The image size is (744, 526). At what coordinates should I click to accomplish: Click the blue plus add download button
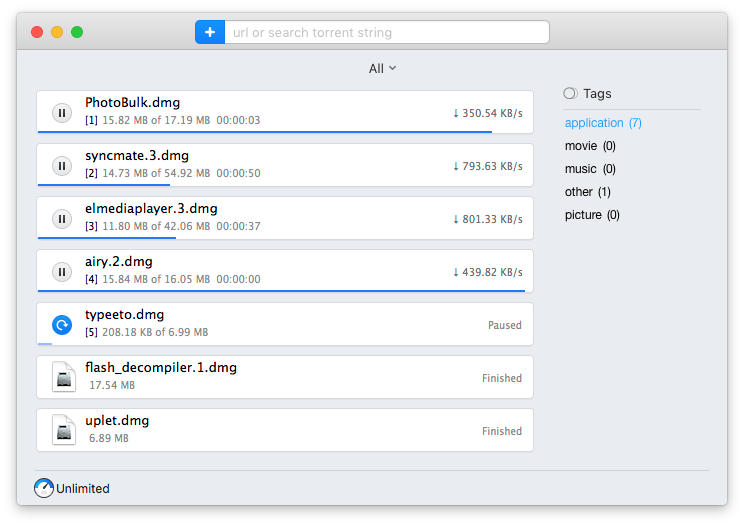tap(210, 32)
